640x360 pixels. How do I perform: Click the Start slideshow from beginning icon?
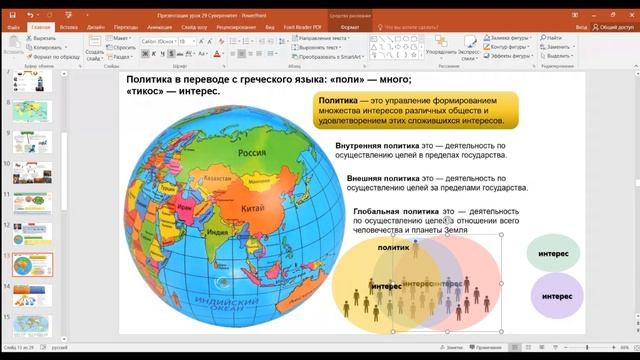[68, 15]
